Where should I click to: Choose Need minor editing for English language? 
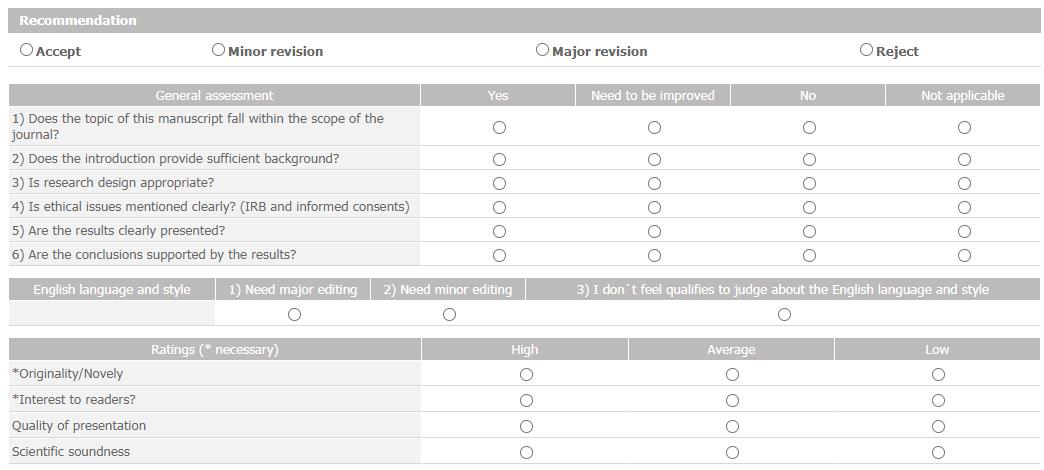coord(449,314)
